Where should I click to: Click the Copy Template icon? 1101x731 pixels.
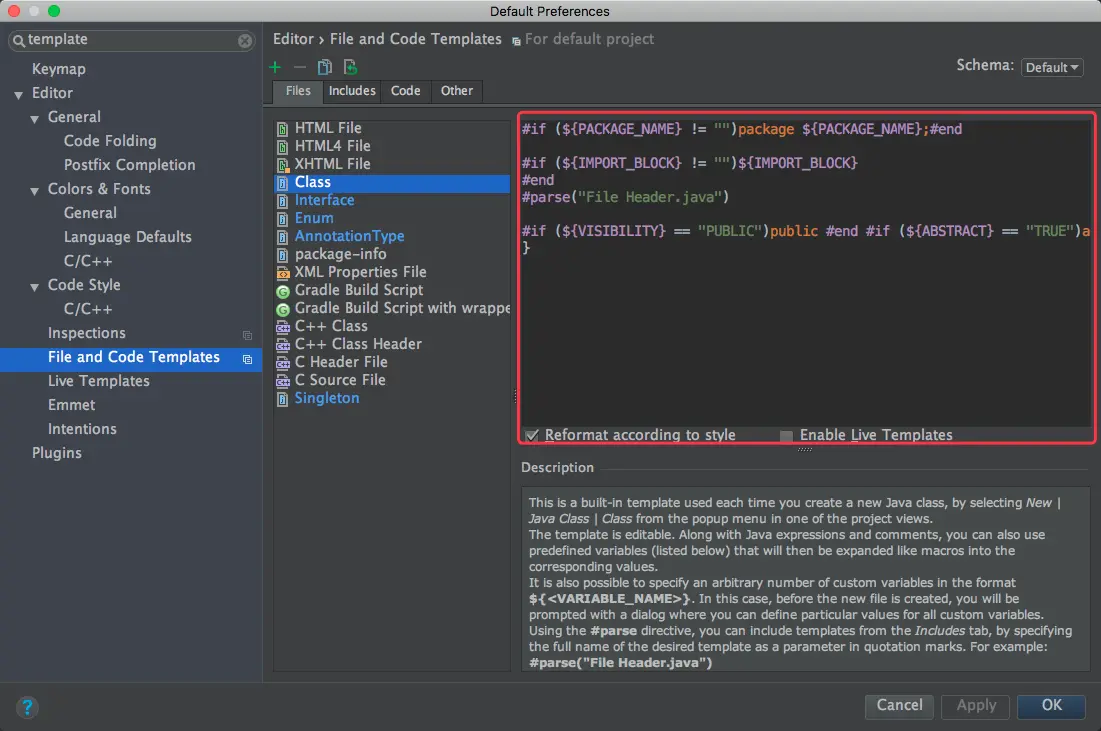(324, 67)
